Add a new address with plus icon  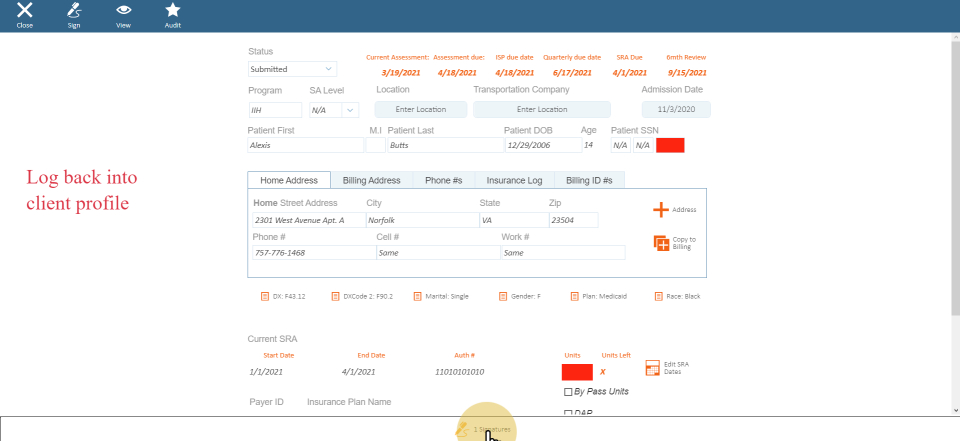click(x=661, y=209)
